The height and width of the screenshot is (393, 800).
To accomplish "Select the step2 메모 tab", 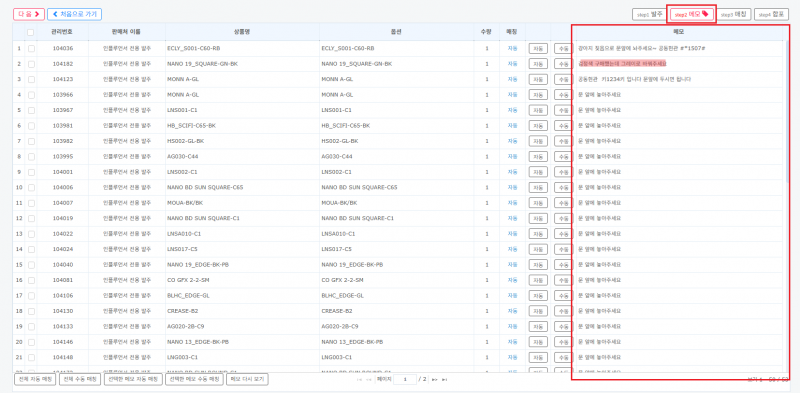I will coord(692,14).
